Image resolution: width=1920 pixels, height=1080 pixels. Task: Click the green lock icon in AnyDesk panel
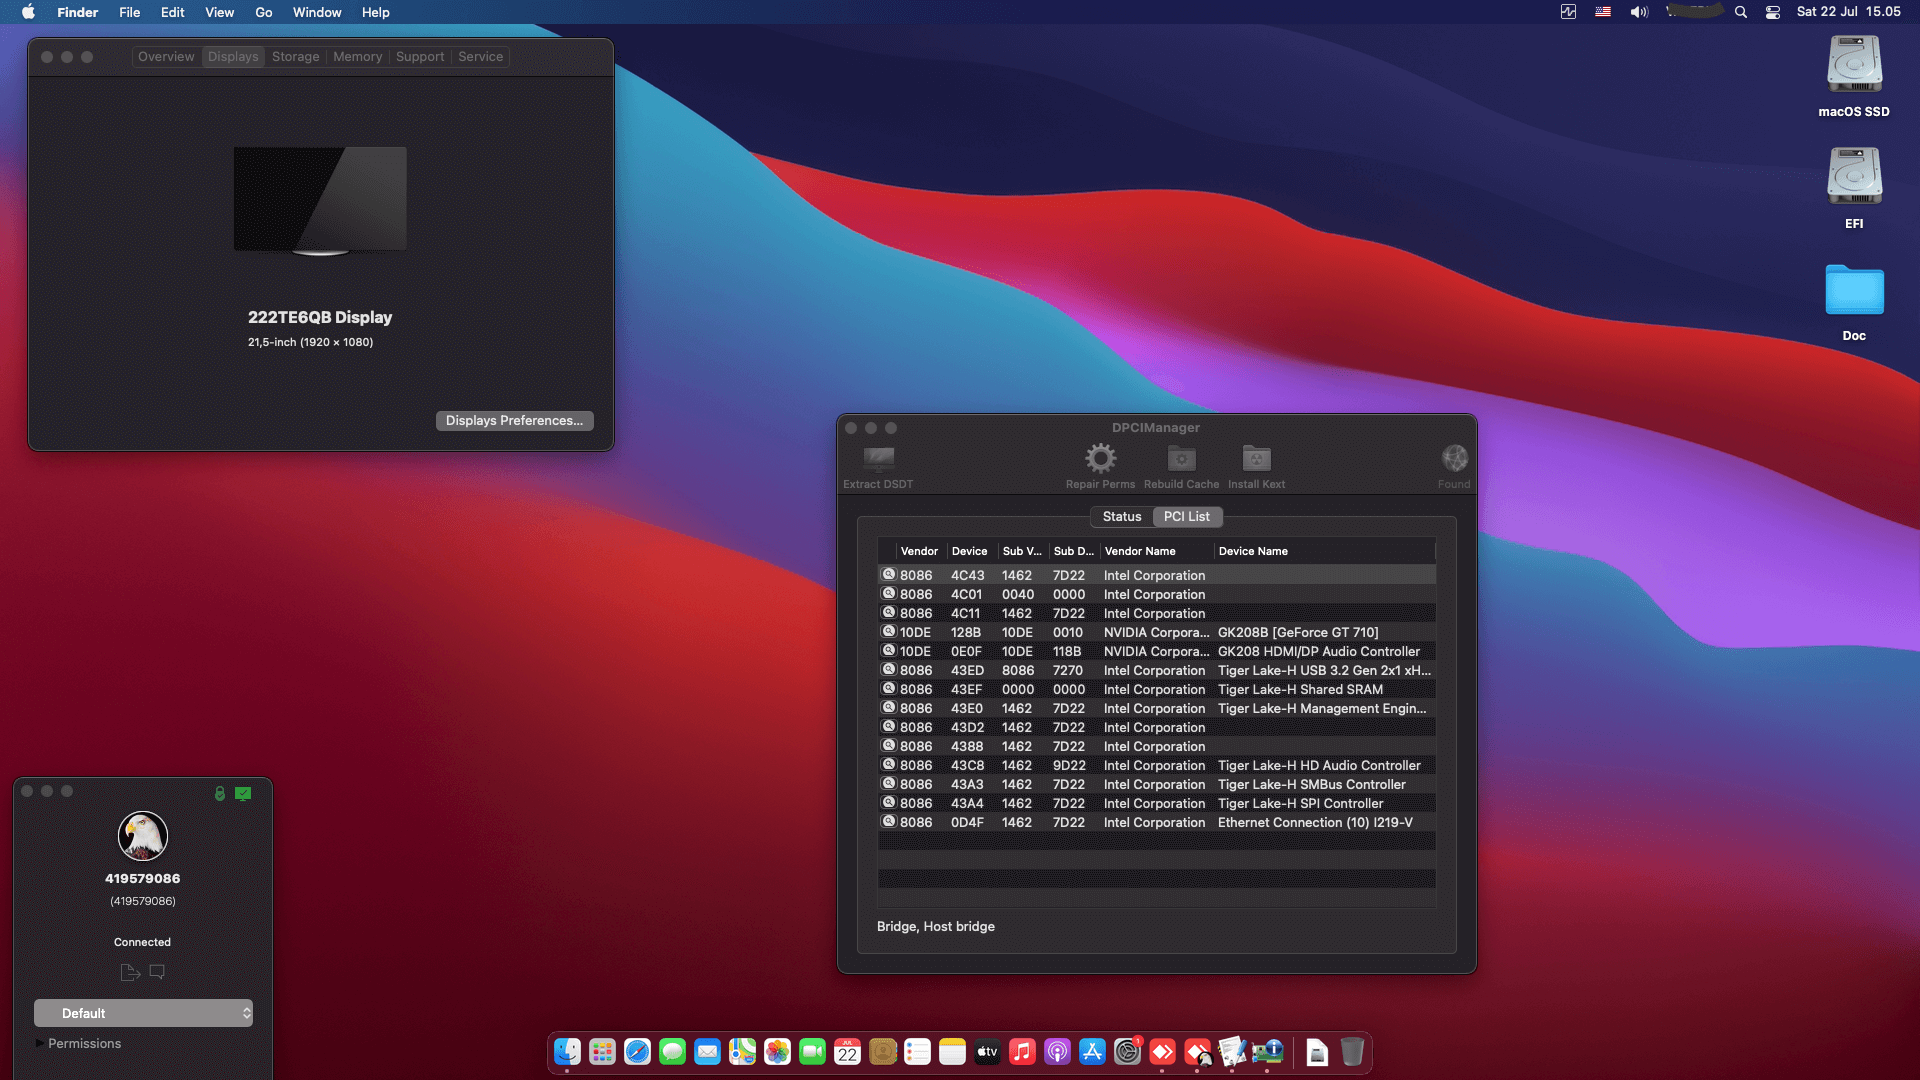tap(220, 793)
